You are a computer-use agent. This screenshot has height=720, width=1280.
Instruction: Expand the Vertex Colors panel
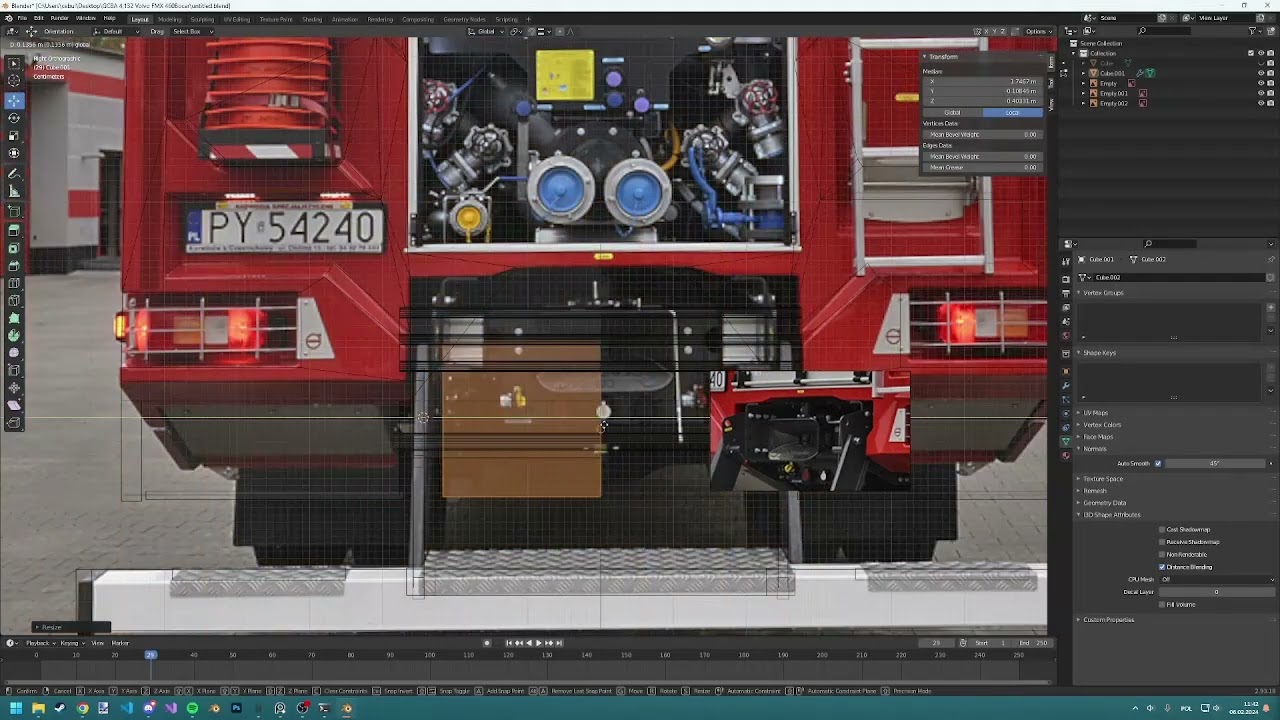tap(1102, 425)
